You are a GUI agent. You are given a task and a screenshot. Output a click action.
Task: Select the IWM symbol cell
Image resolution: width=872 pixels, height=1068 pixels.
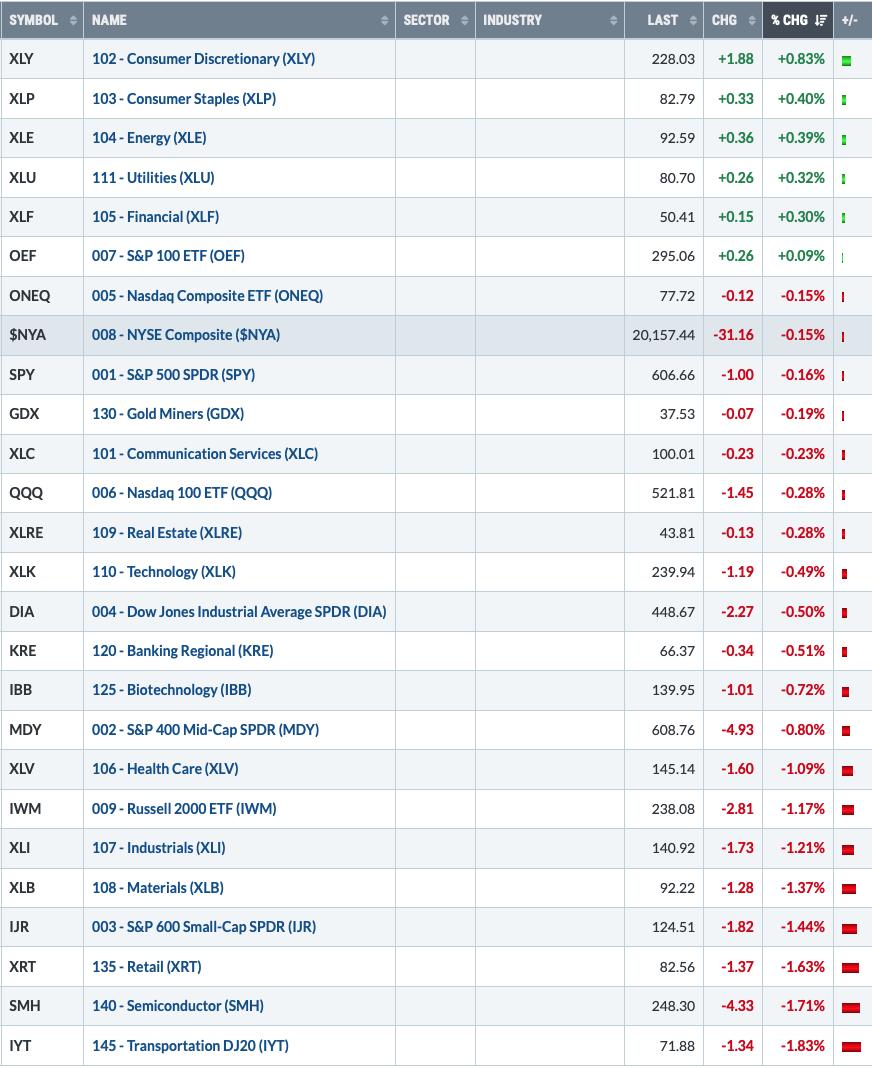click(x=42, y=808)
